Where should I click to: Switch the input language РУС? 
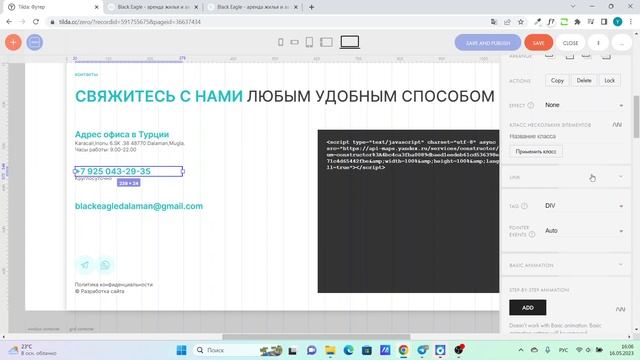coord(563,350)
